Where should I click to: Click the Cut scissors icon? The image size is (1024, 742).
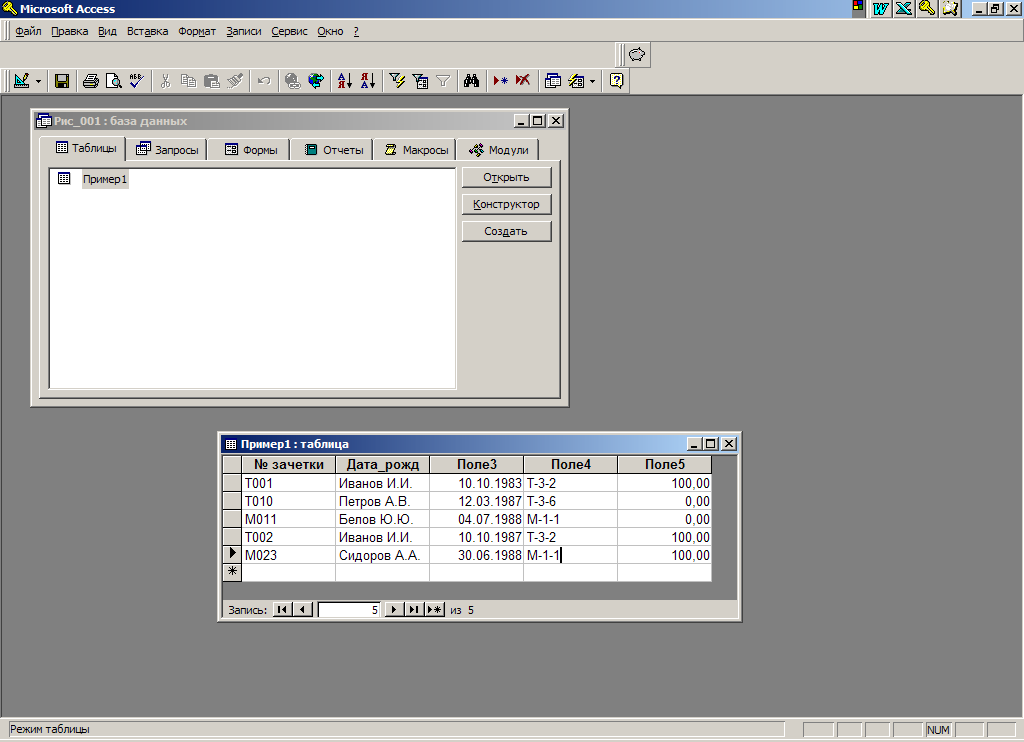coord(165,81)
